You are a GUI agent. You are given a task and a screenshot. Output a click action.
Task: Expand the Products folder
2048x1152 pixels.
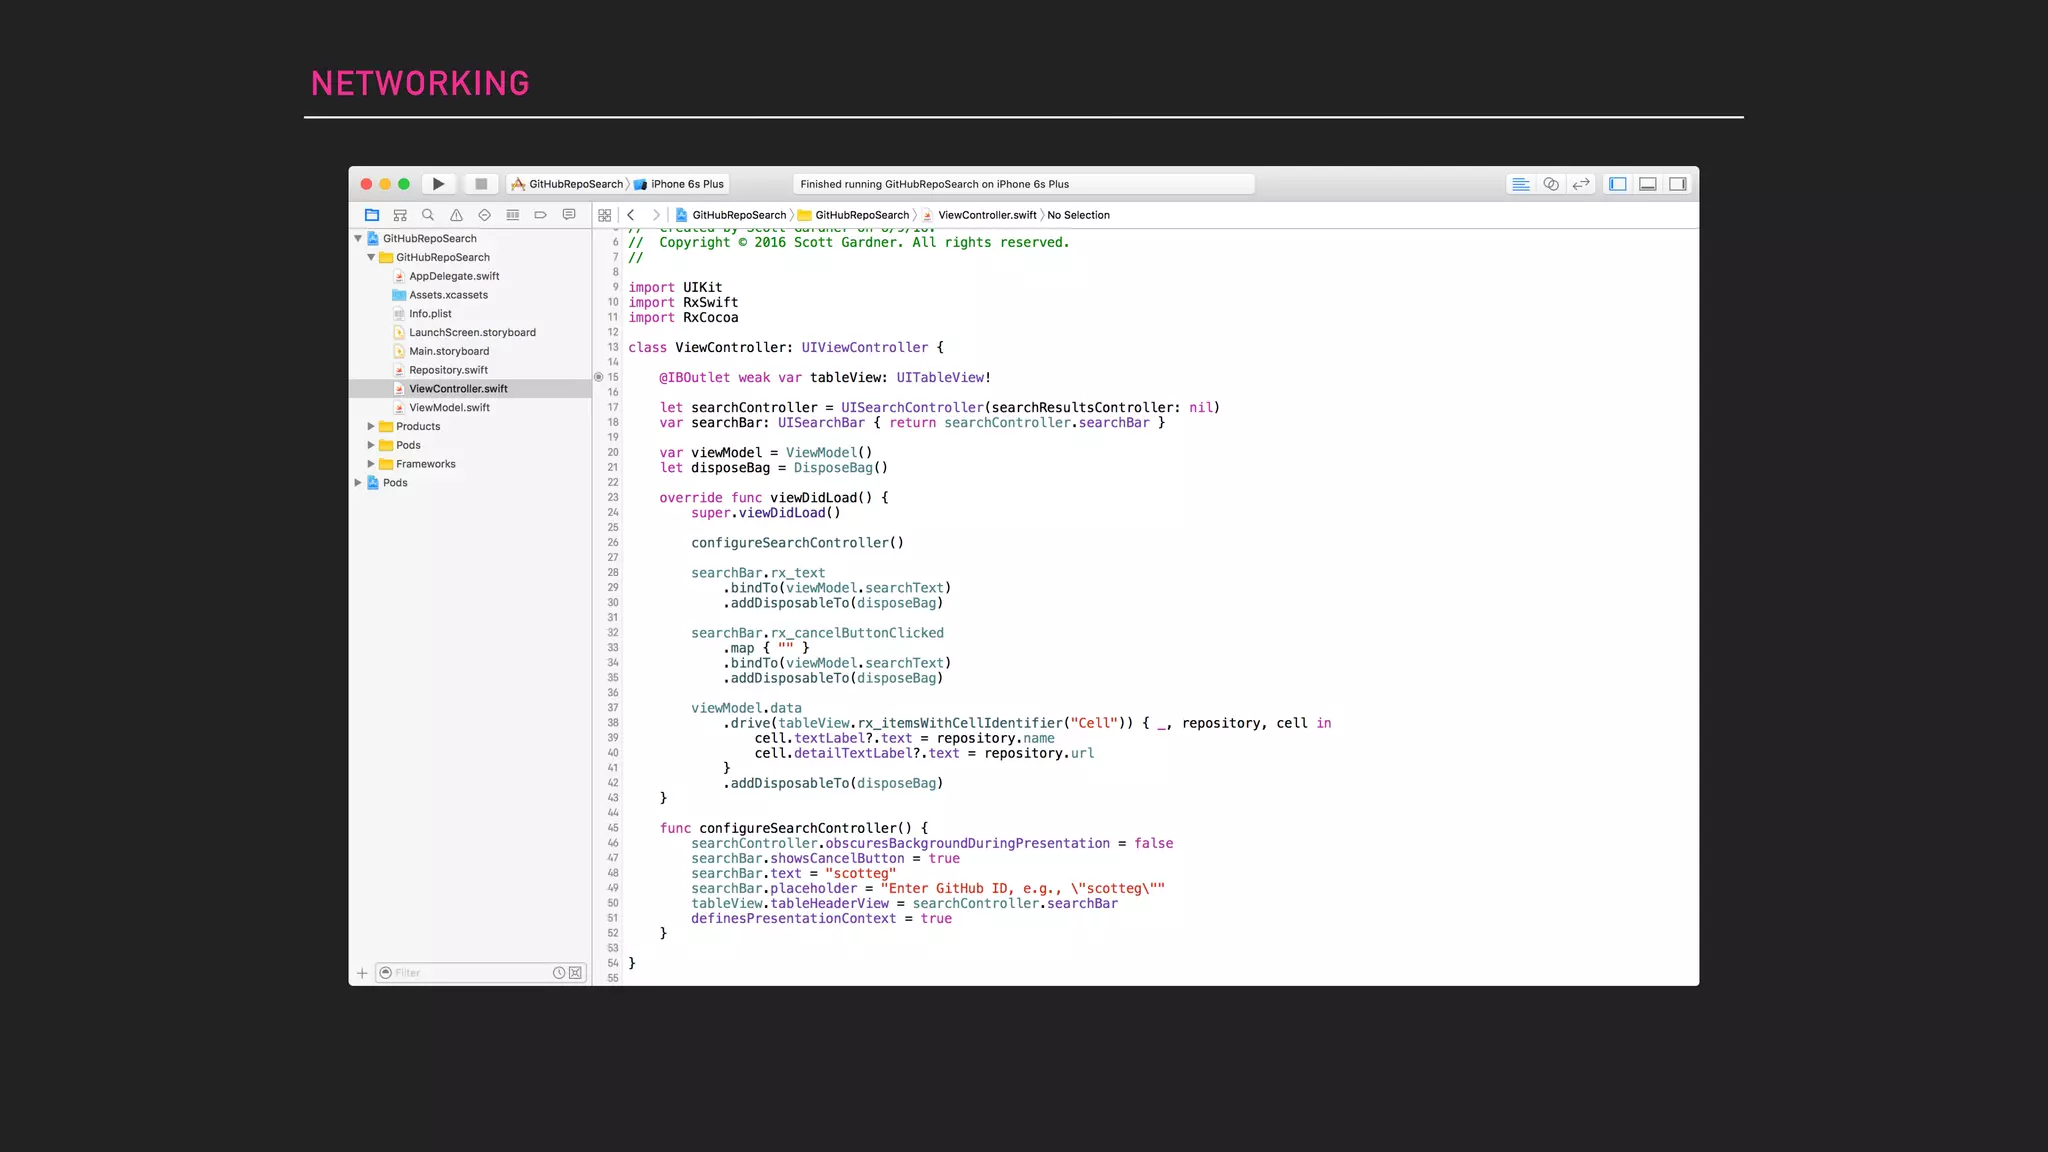pyautogui.click(x=371, y=426)
